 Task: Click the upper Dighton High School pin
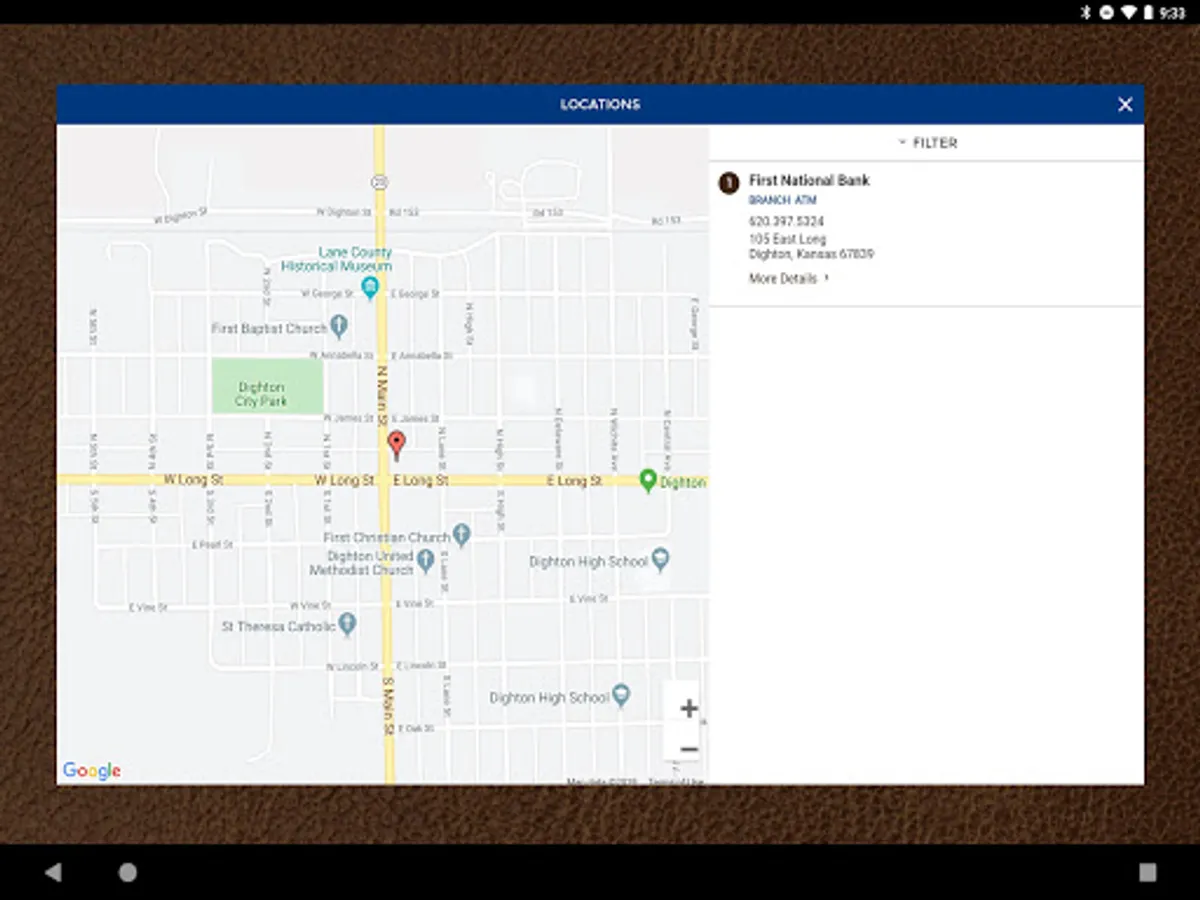tap(660, 559)
